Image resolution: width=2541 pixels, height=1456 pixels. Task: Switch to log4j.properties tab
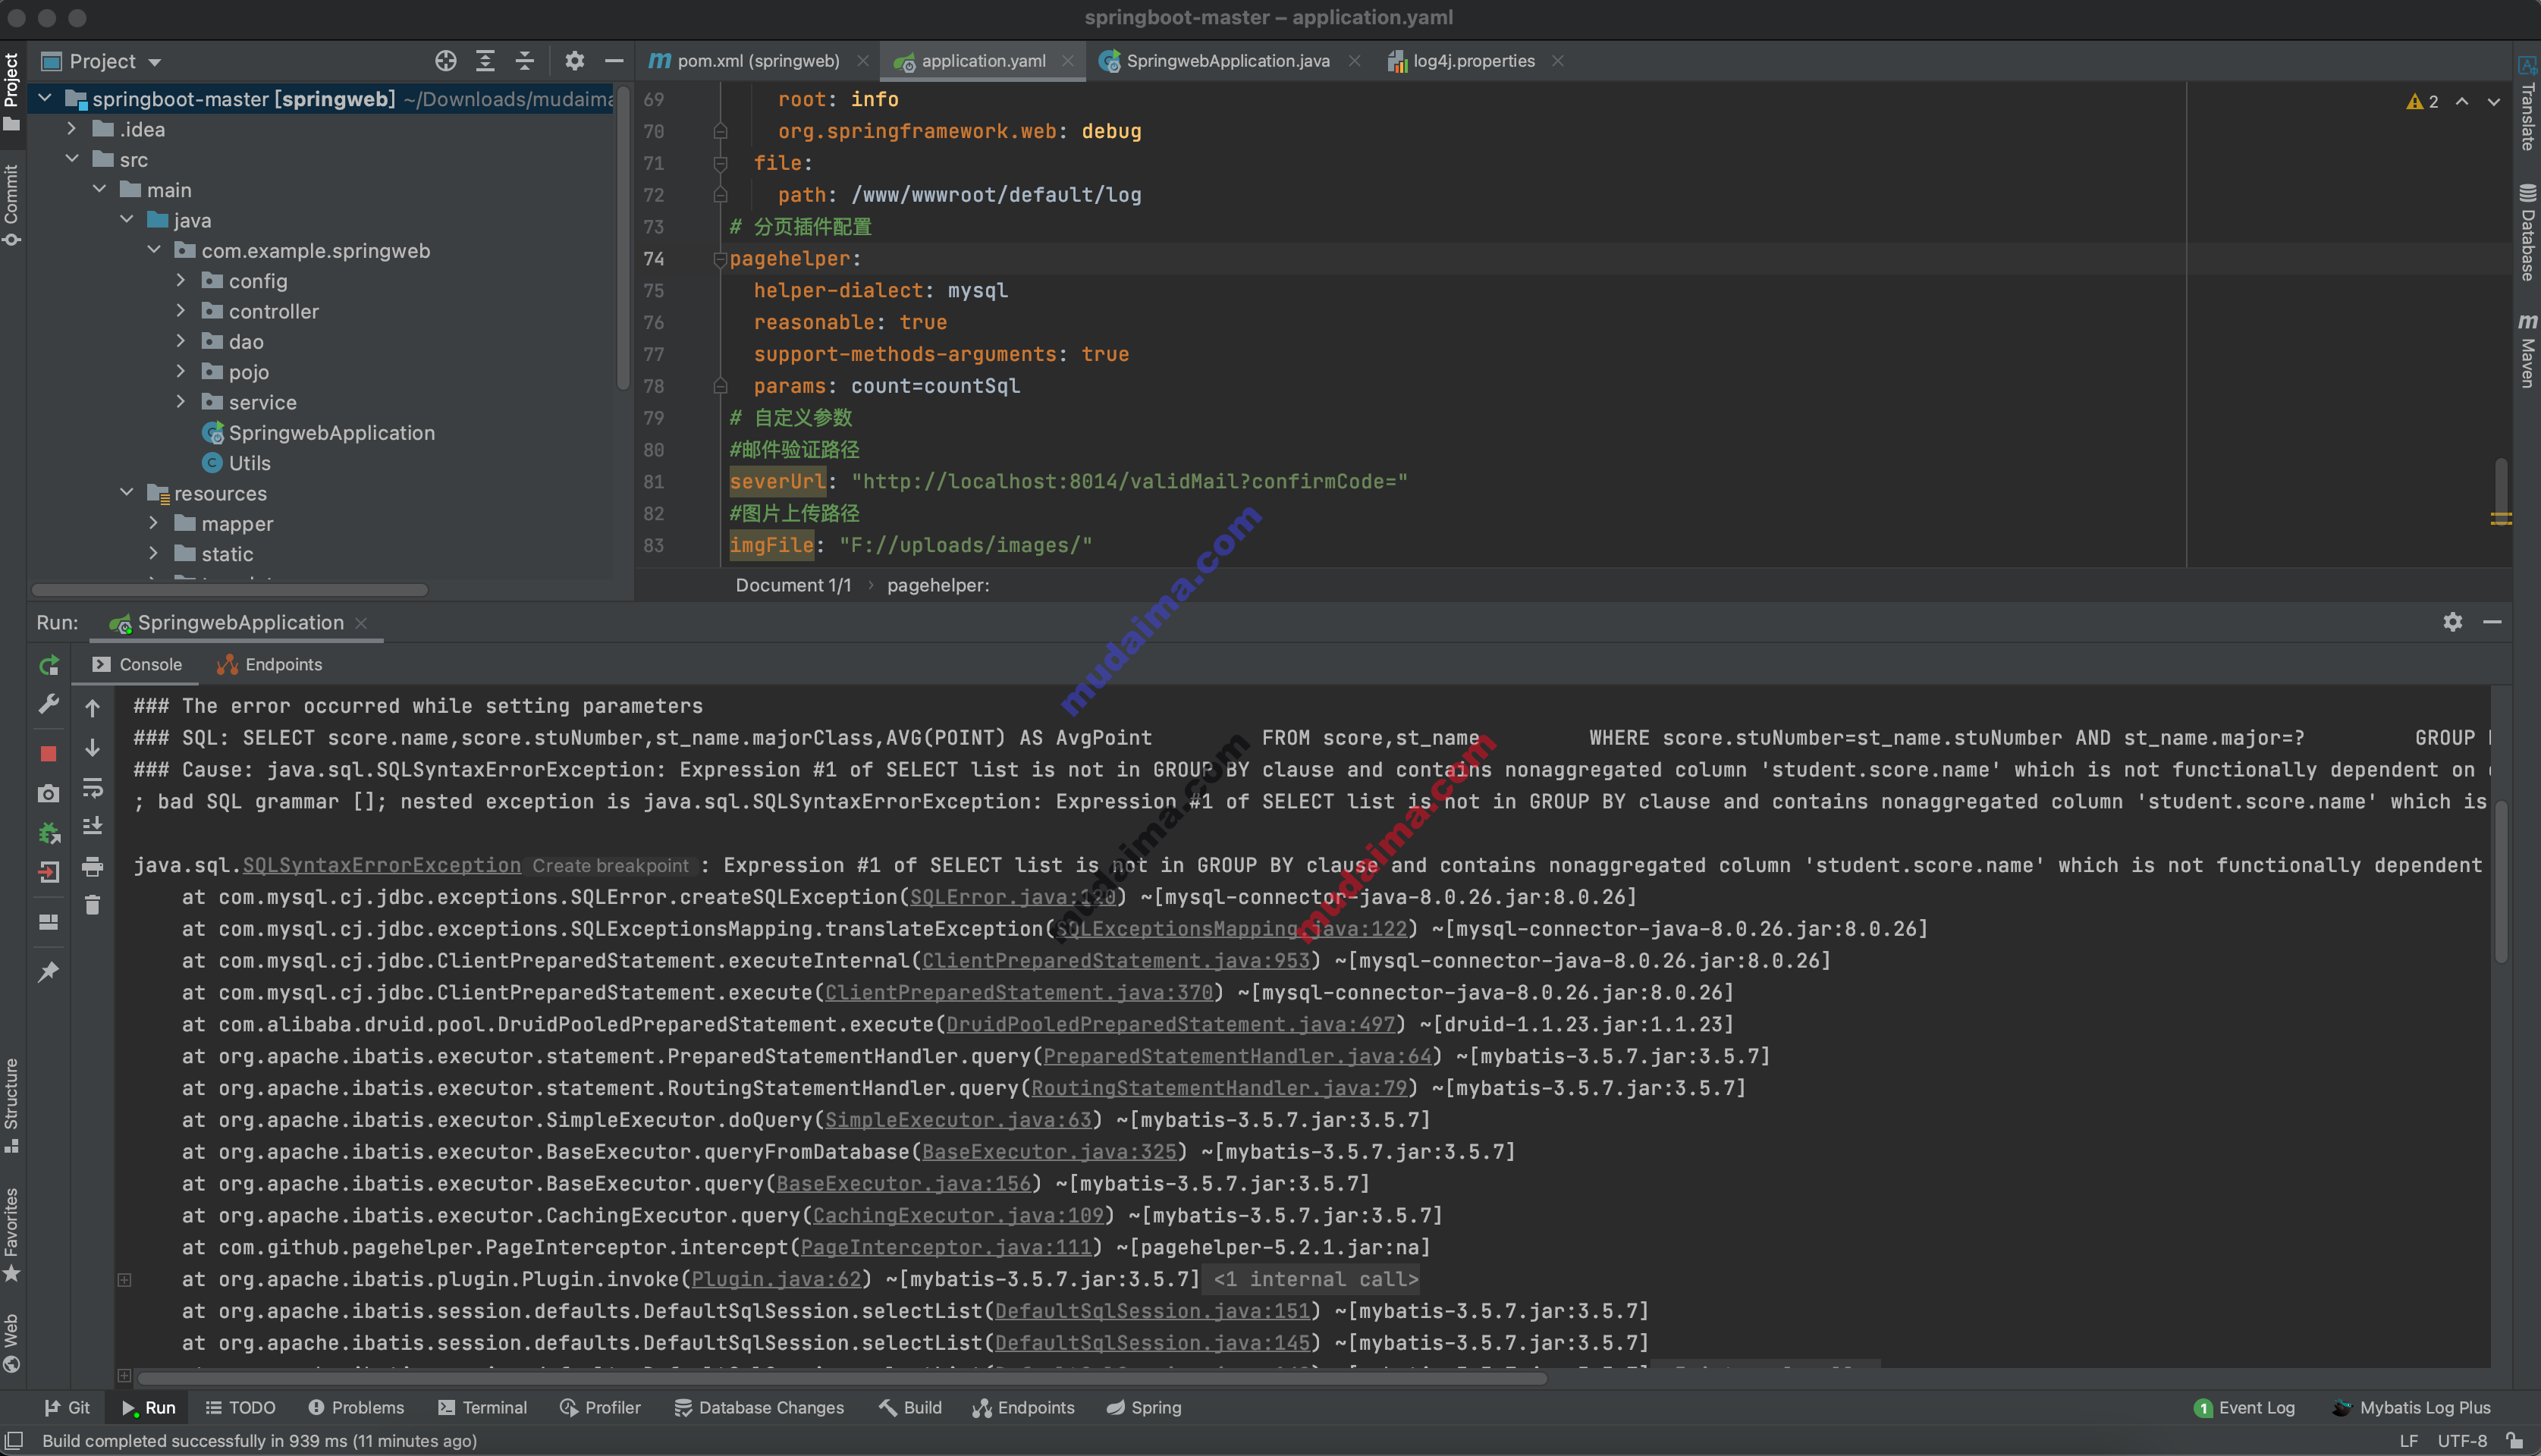(x=1474, y=61)
